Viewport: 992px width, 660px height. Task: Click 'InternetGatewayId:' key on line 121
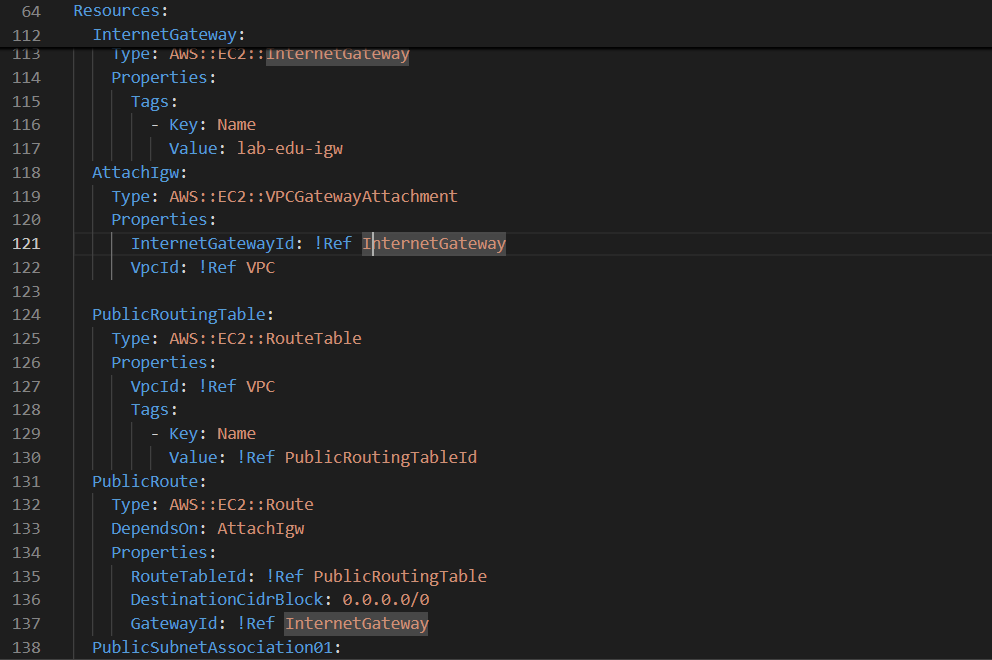coord(217,244)
